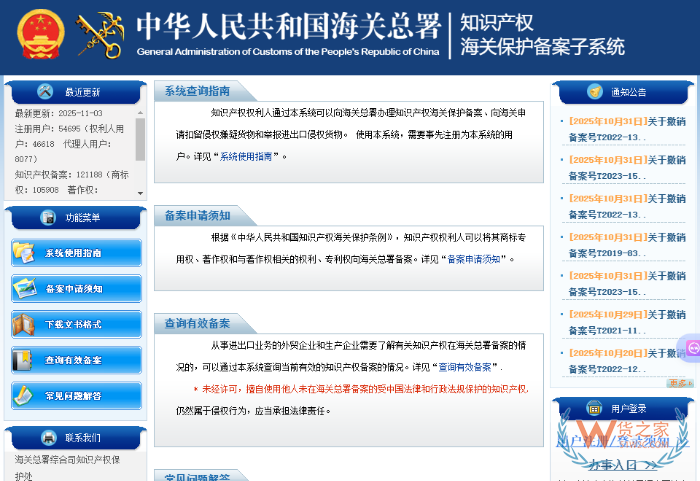Click the 办事入口 >> link

pyautogui.click(x=622, y=465)
